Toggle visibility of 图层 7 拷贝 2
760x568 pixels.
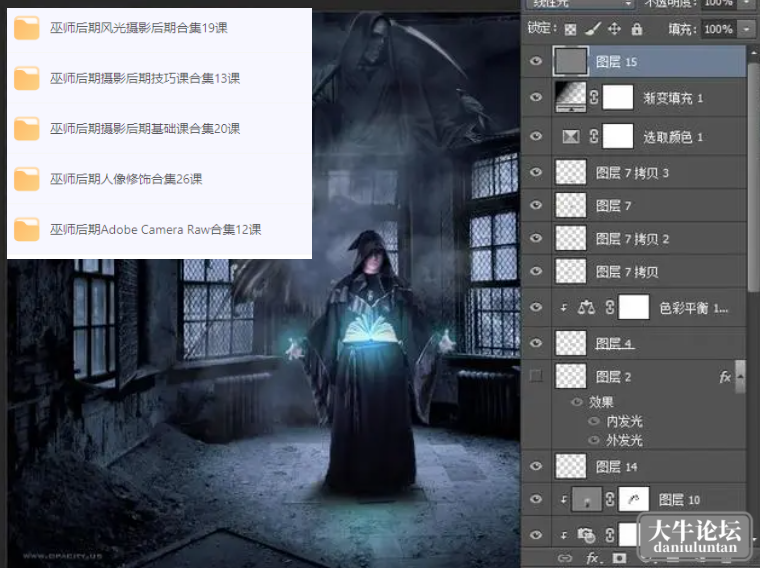536,238
